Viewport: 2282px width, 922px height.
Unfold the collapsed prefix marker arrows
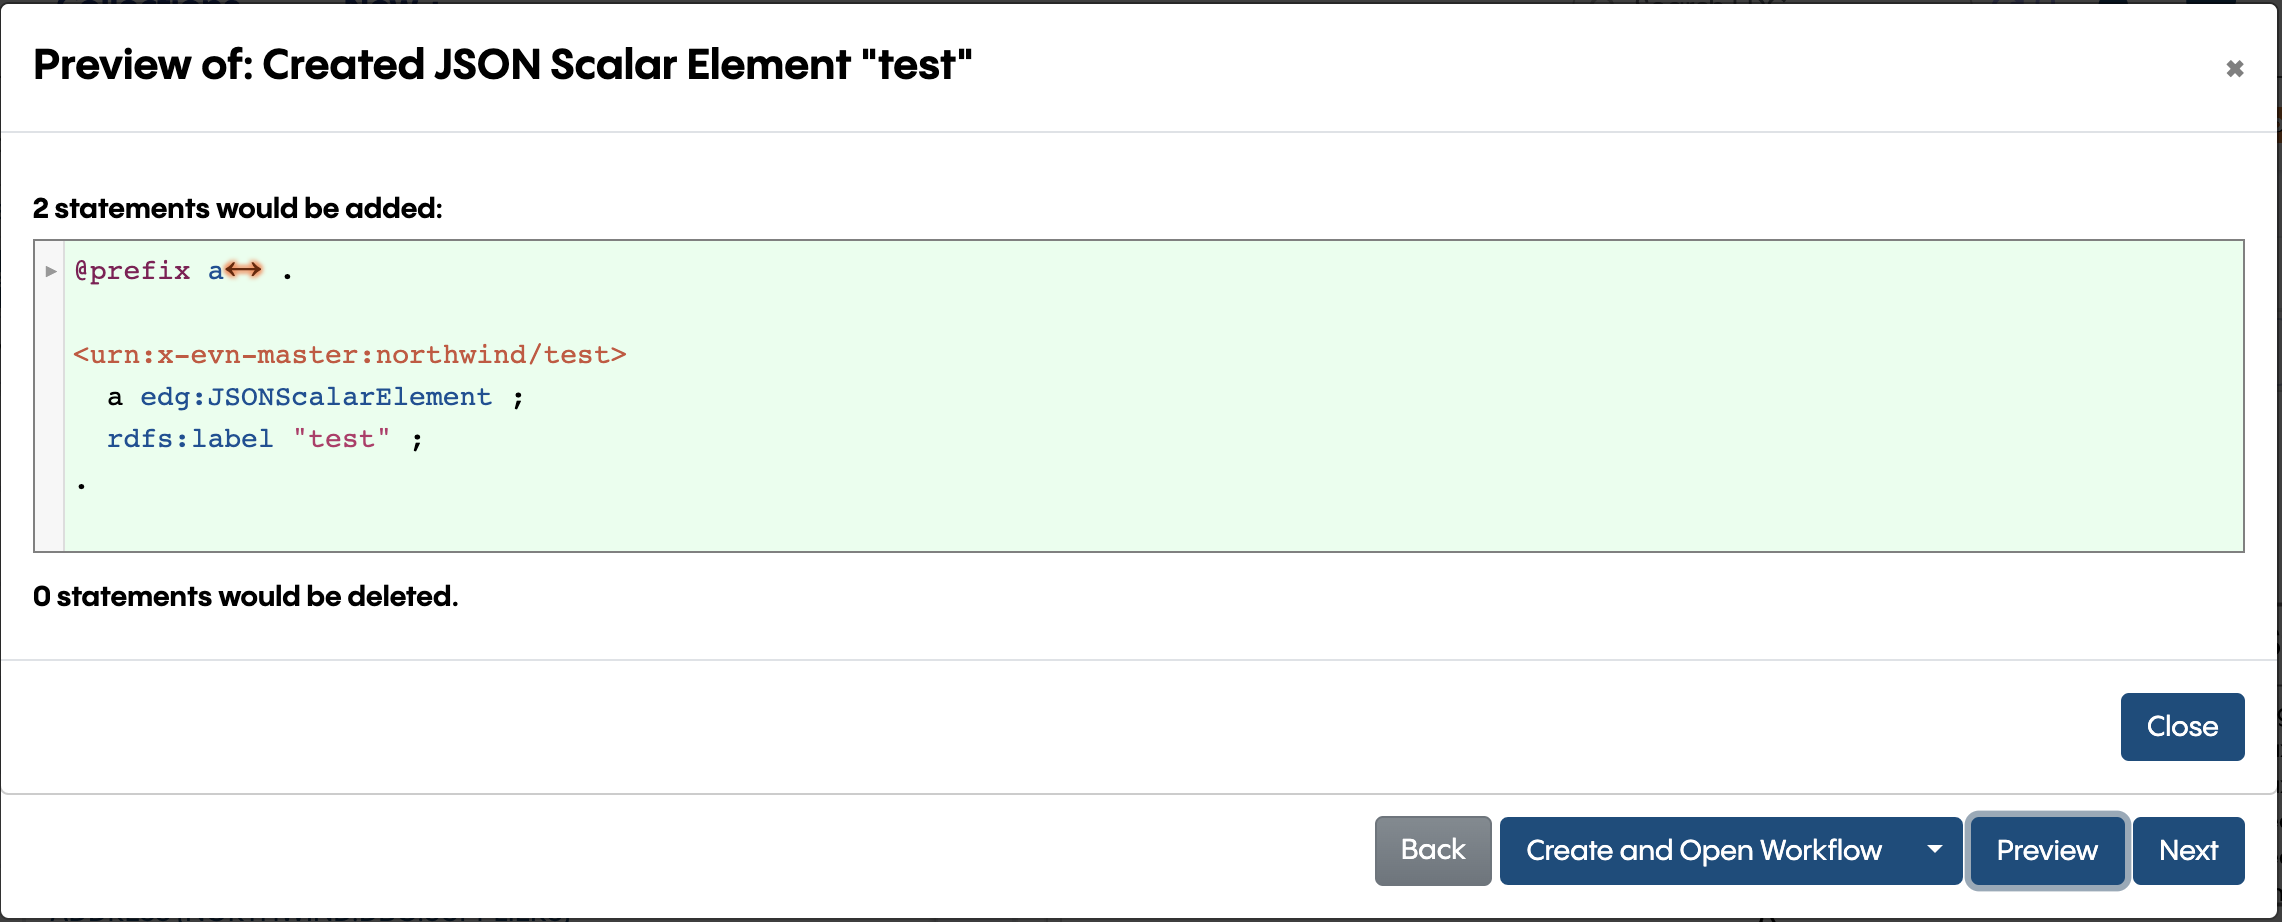(x=243, y=270)
